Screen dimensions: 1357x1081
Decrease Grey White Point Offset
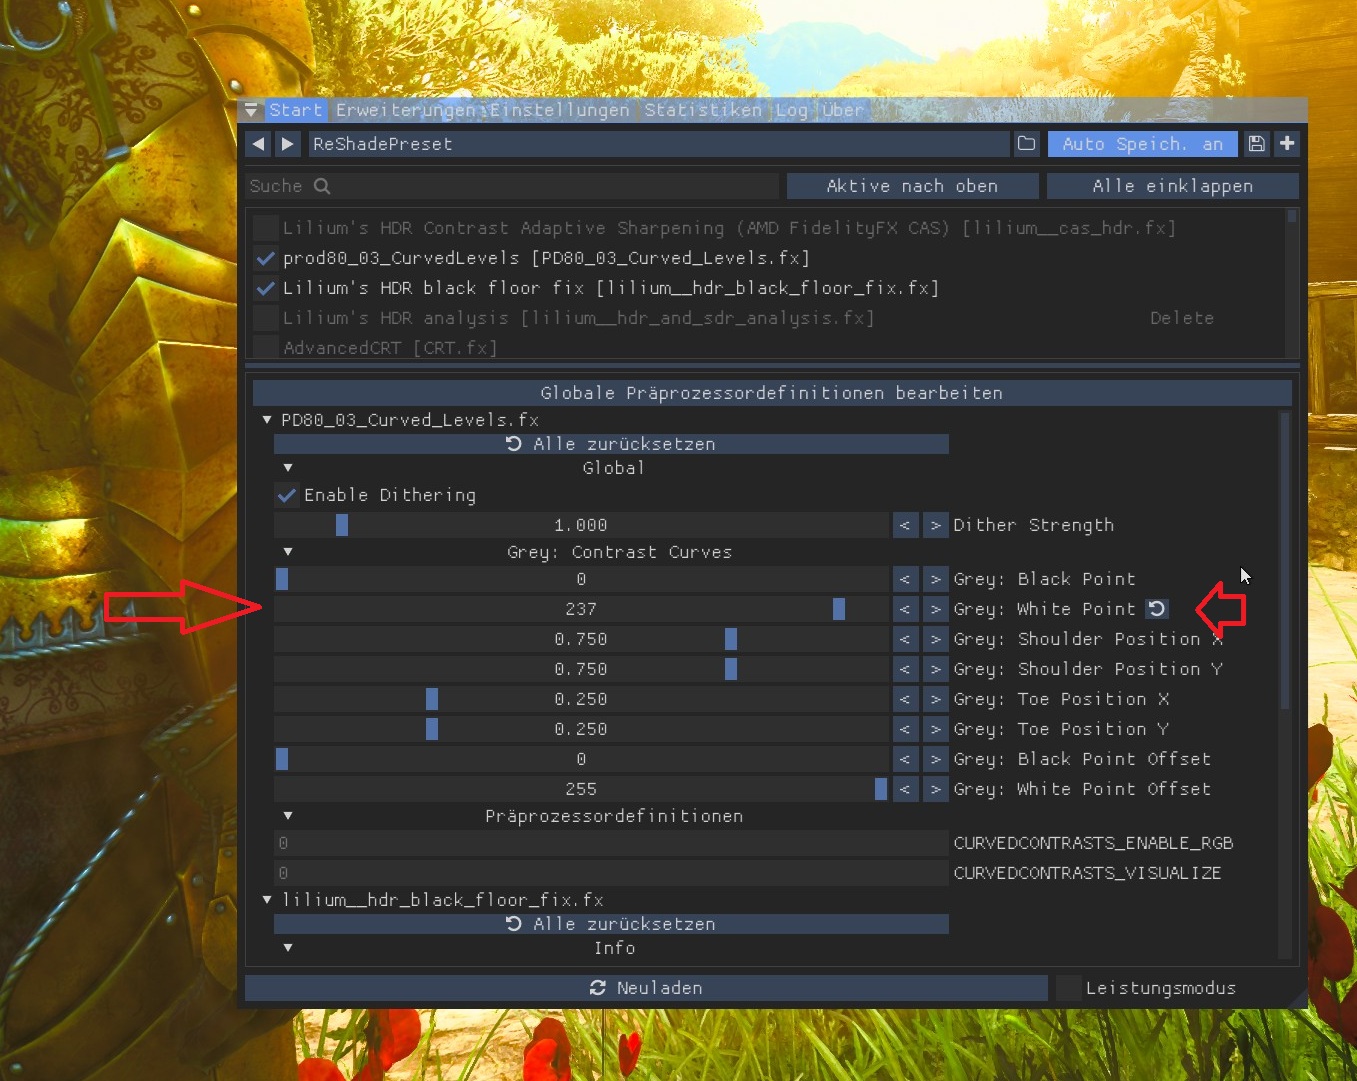pos(905,789)
